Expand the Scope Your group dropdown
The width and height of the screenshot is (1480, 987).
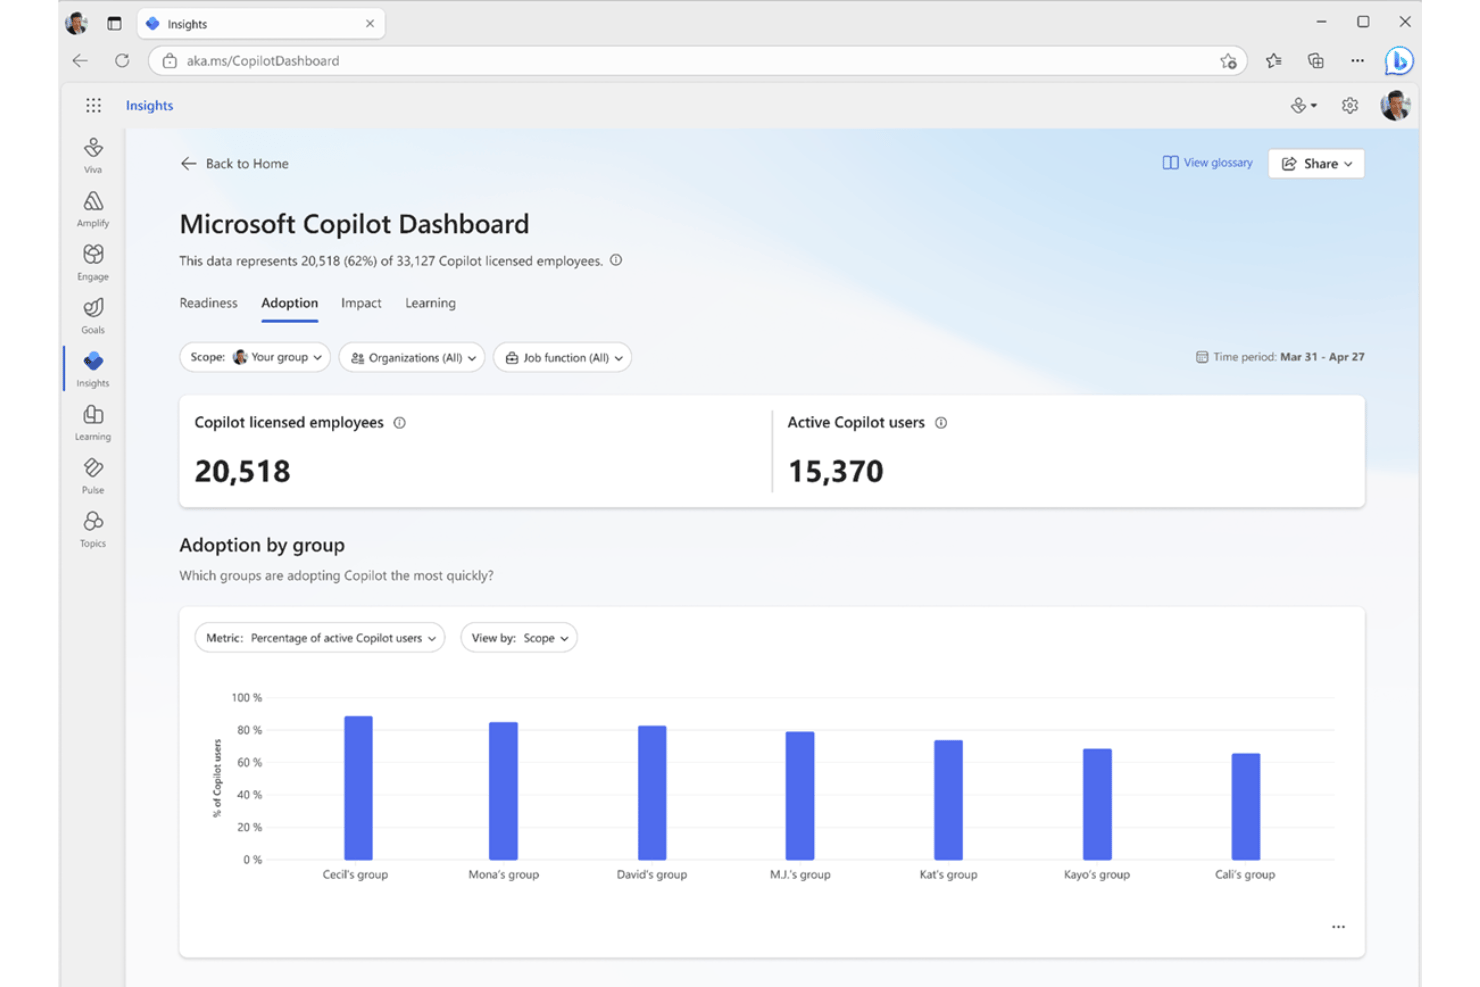[255, 357]
